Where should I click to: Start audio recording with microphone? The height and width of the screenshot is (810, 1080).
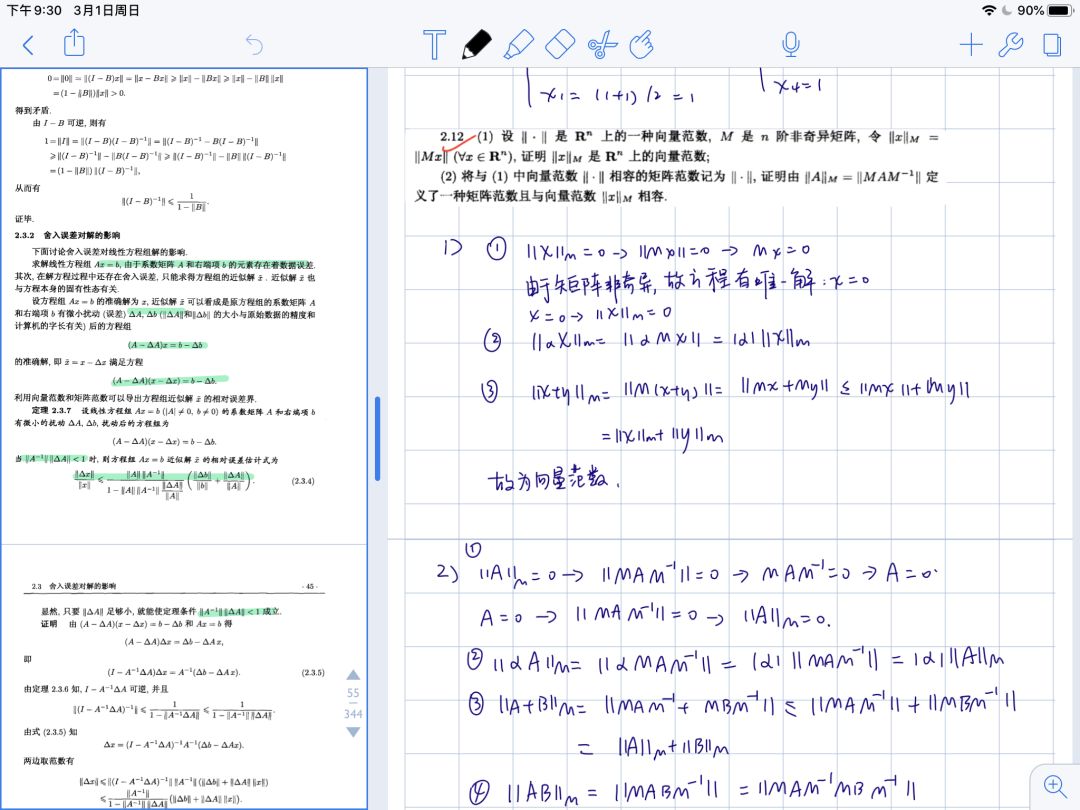pyautogui.click(x=790, y=44)
